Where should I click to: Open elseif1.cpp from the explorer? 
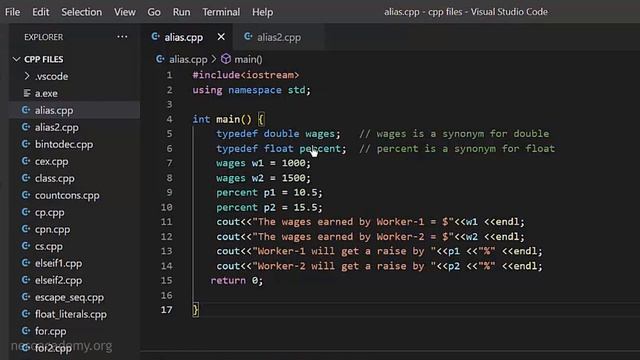(x=58, y=264)
